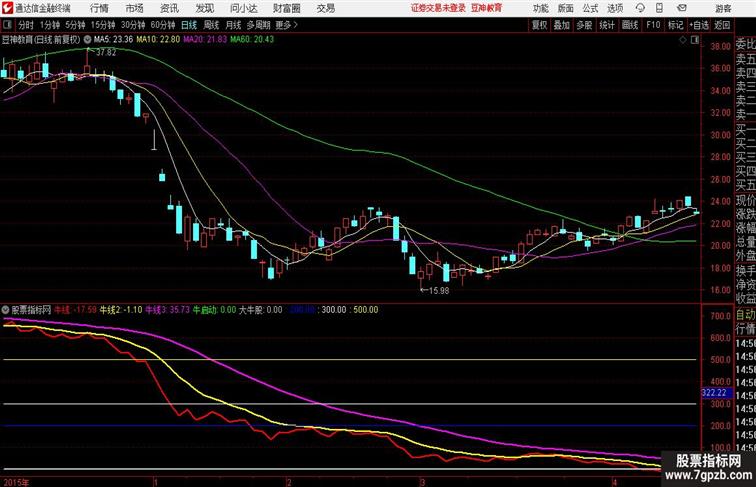Click the MA20: 21.83 indicator label
The image size is (756, 487).
205,40
